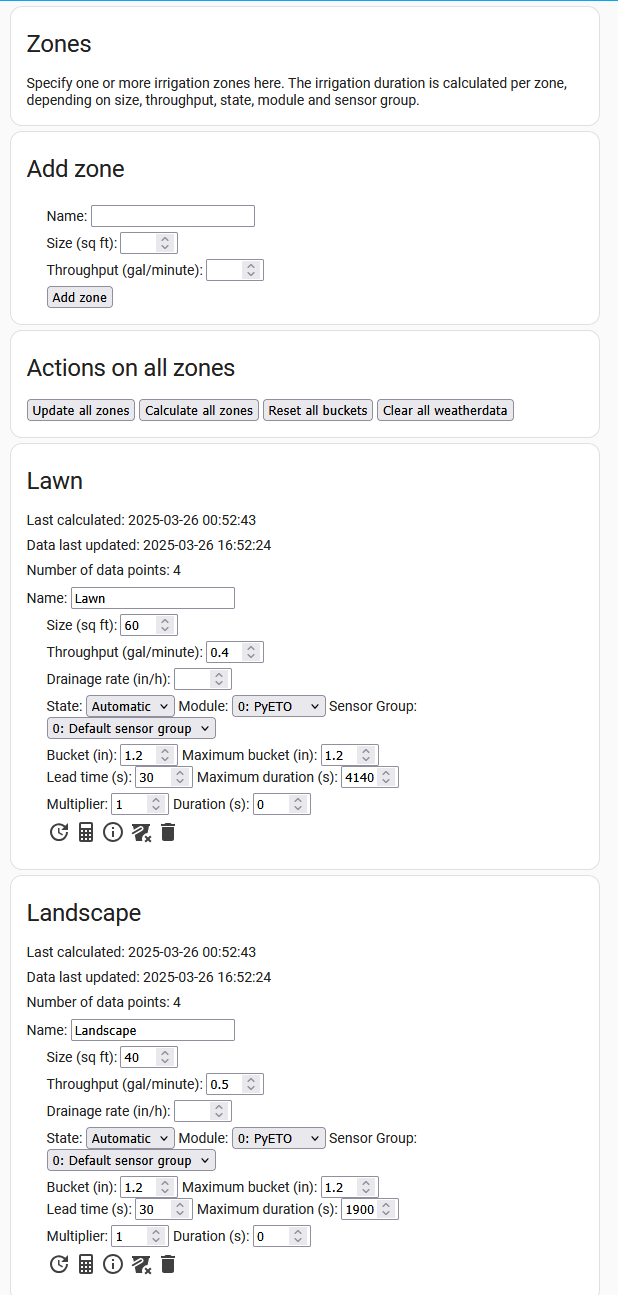Screen dimensions: 618x1295
Task: Click the reset bucket icon for Landscape
Action: (141, 1264)
